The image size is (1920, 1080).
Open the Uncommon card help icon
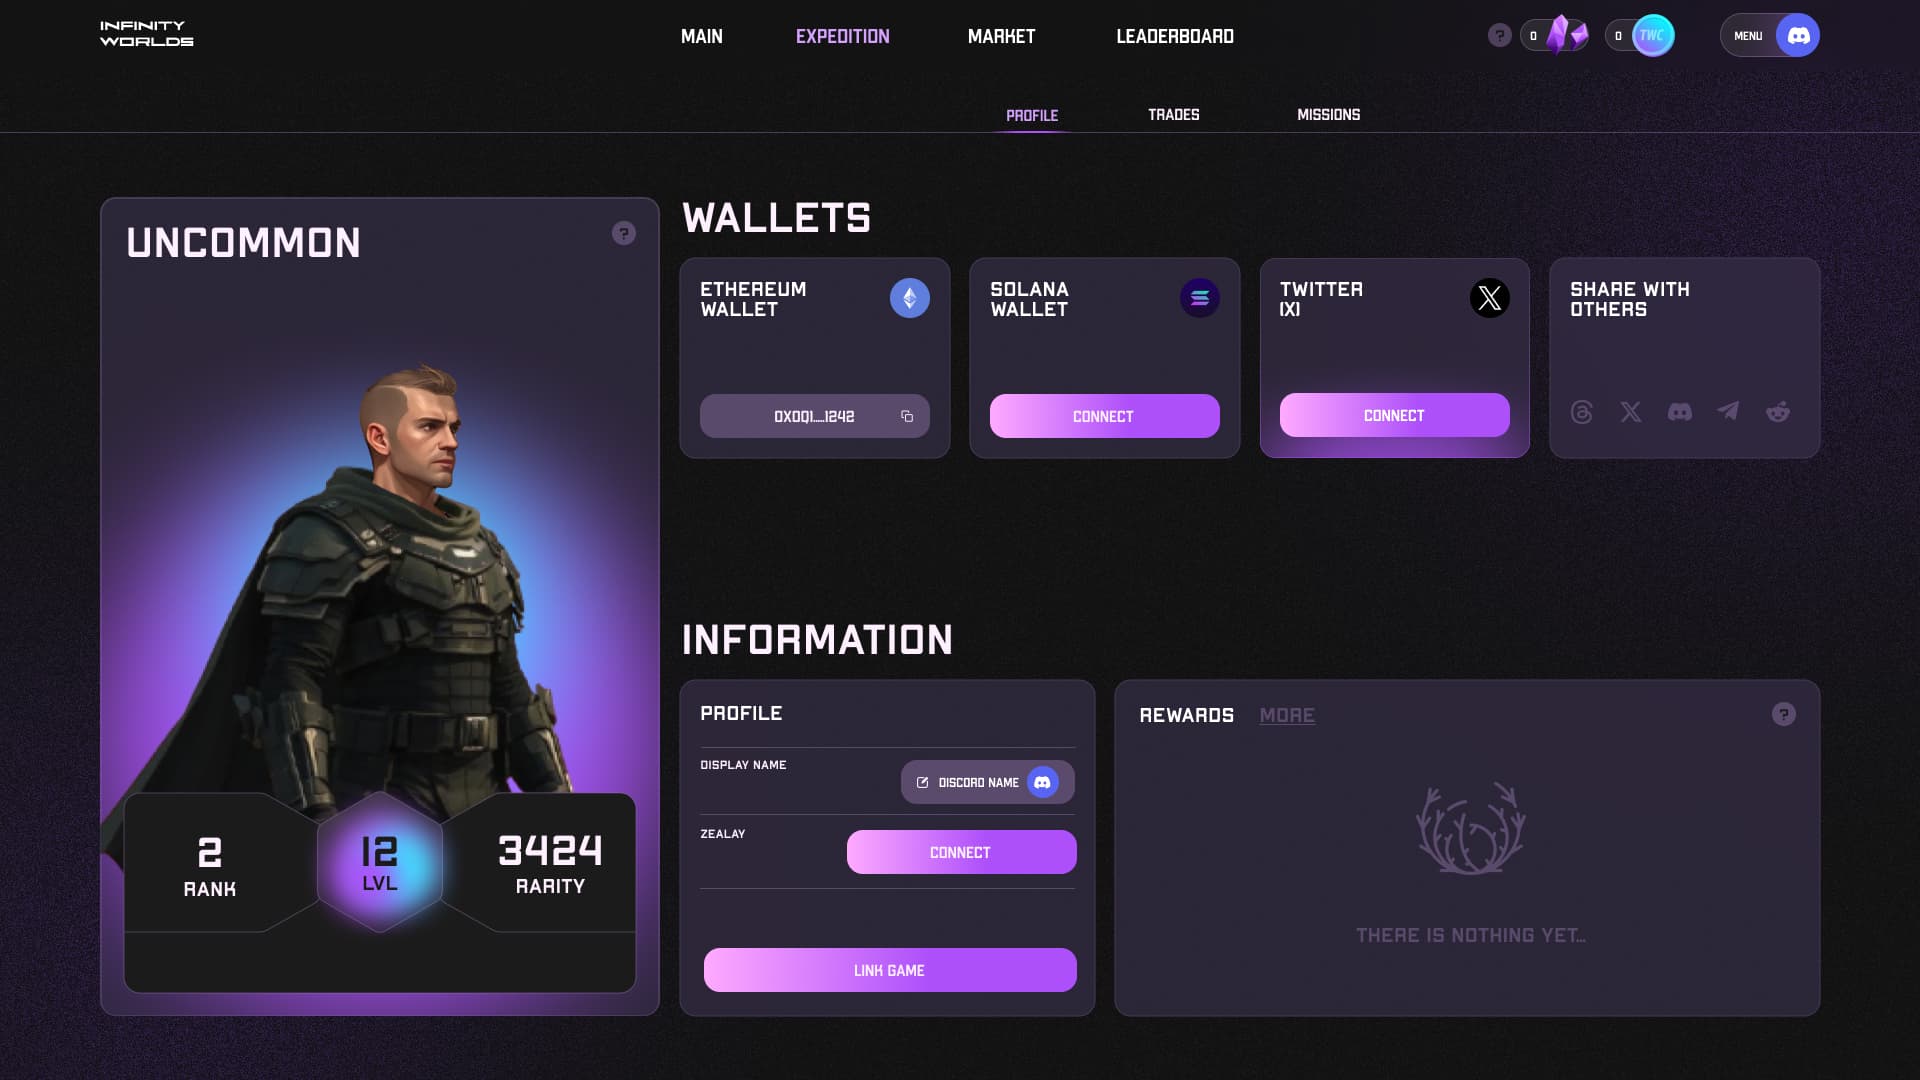tap(624, 233)
